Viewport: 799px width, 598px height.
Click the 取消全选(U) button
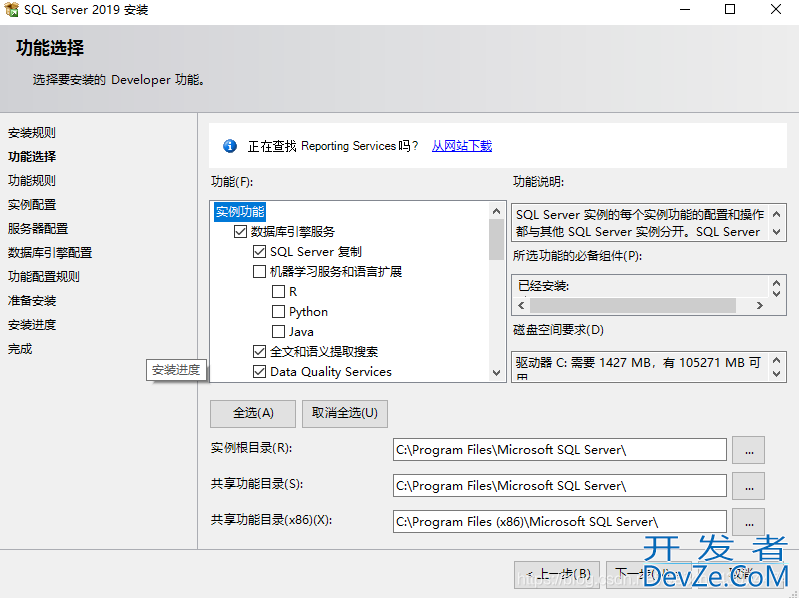coord(344,413)
